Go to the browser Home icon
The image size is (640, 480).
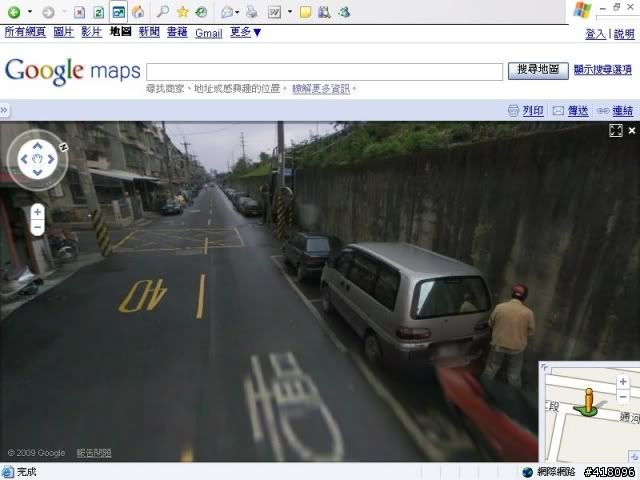click(138, 12)
